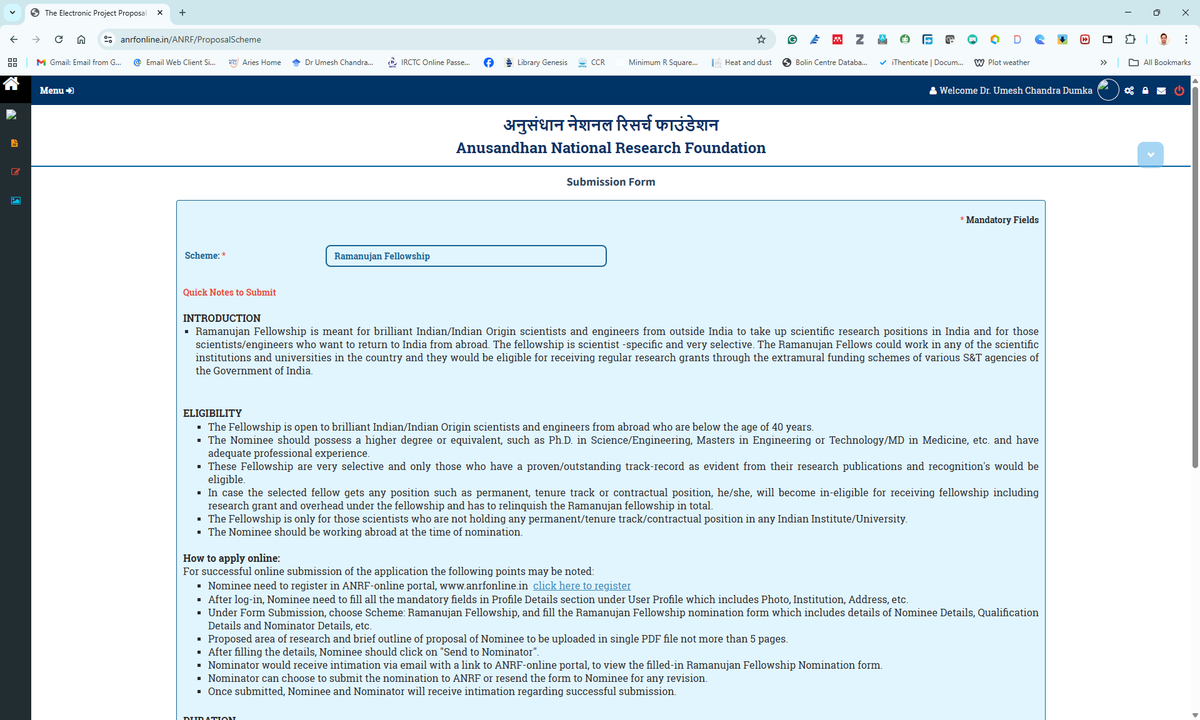
Task: Open the Gmail bookmark
Action: pyautogui.click(x=79, y=62)
